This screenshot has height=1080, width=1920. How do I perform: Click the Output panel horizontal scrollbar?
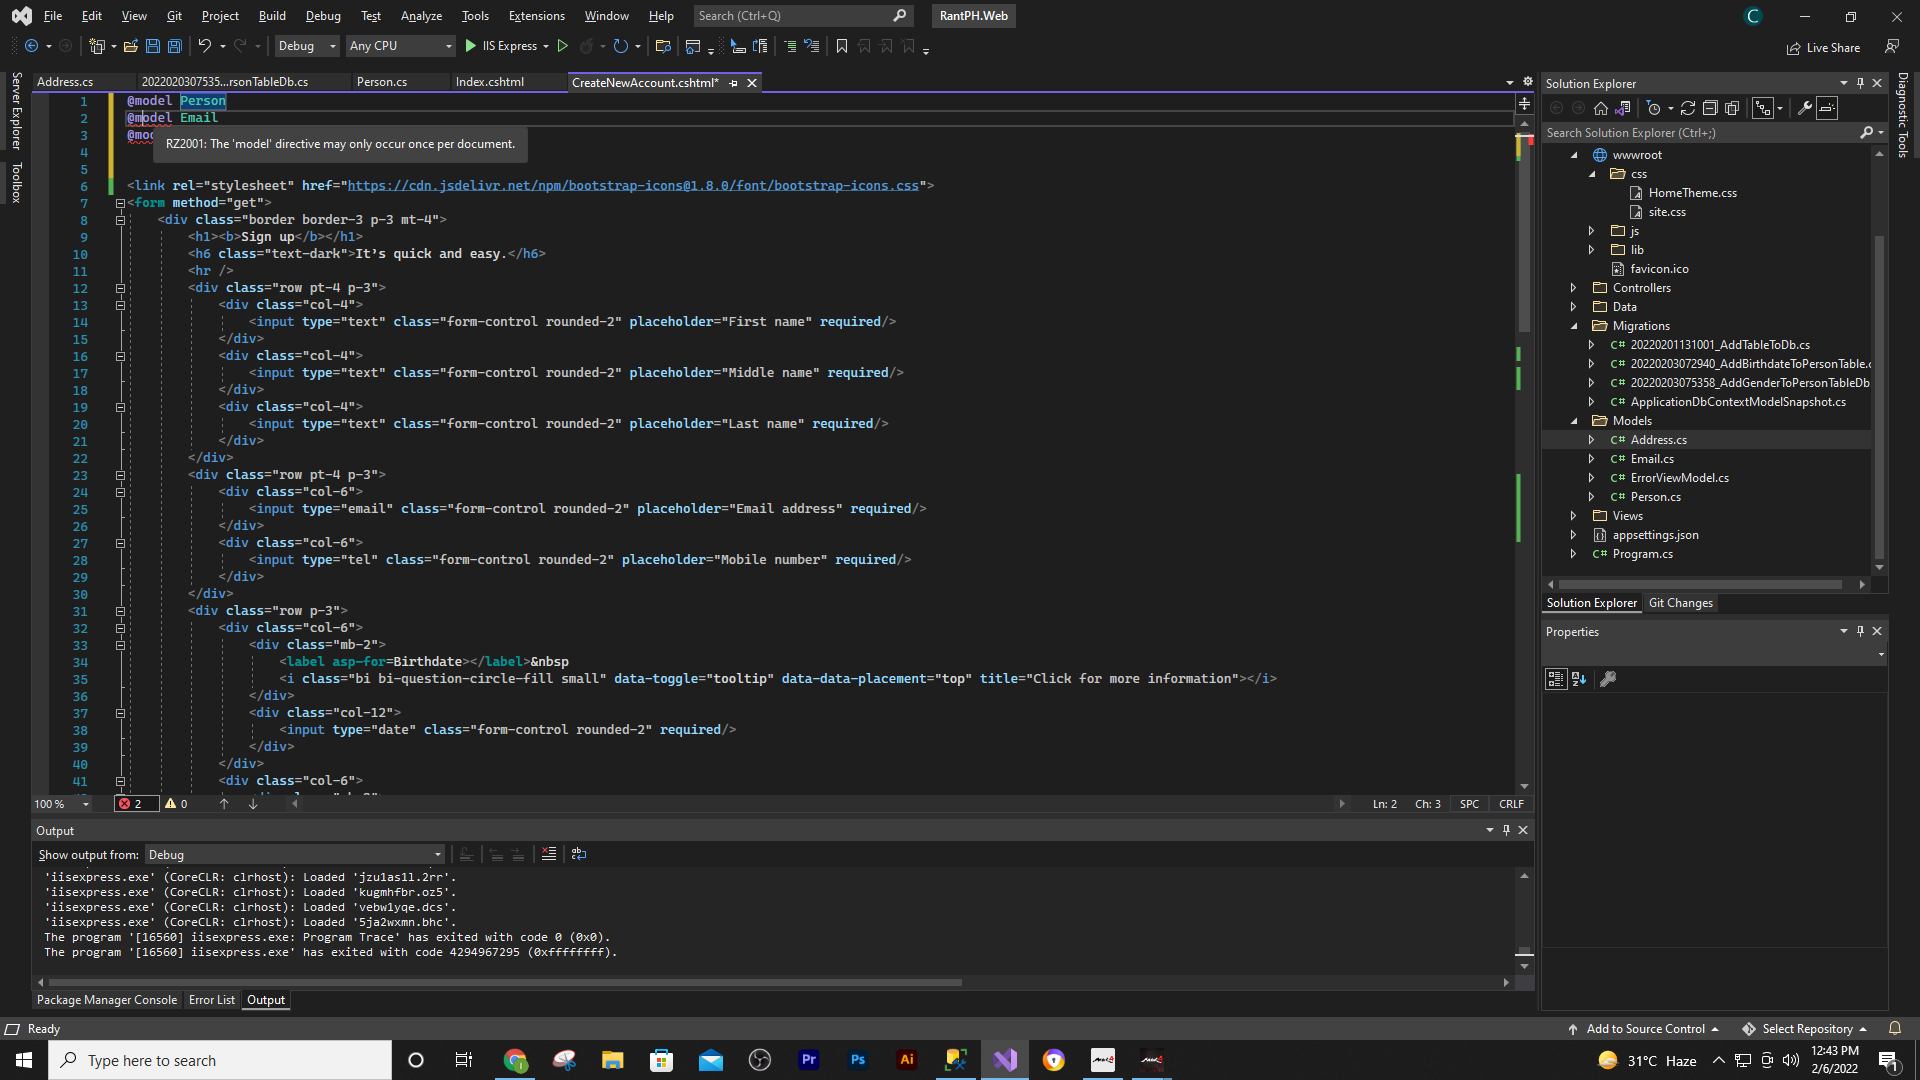[505, 983]
